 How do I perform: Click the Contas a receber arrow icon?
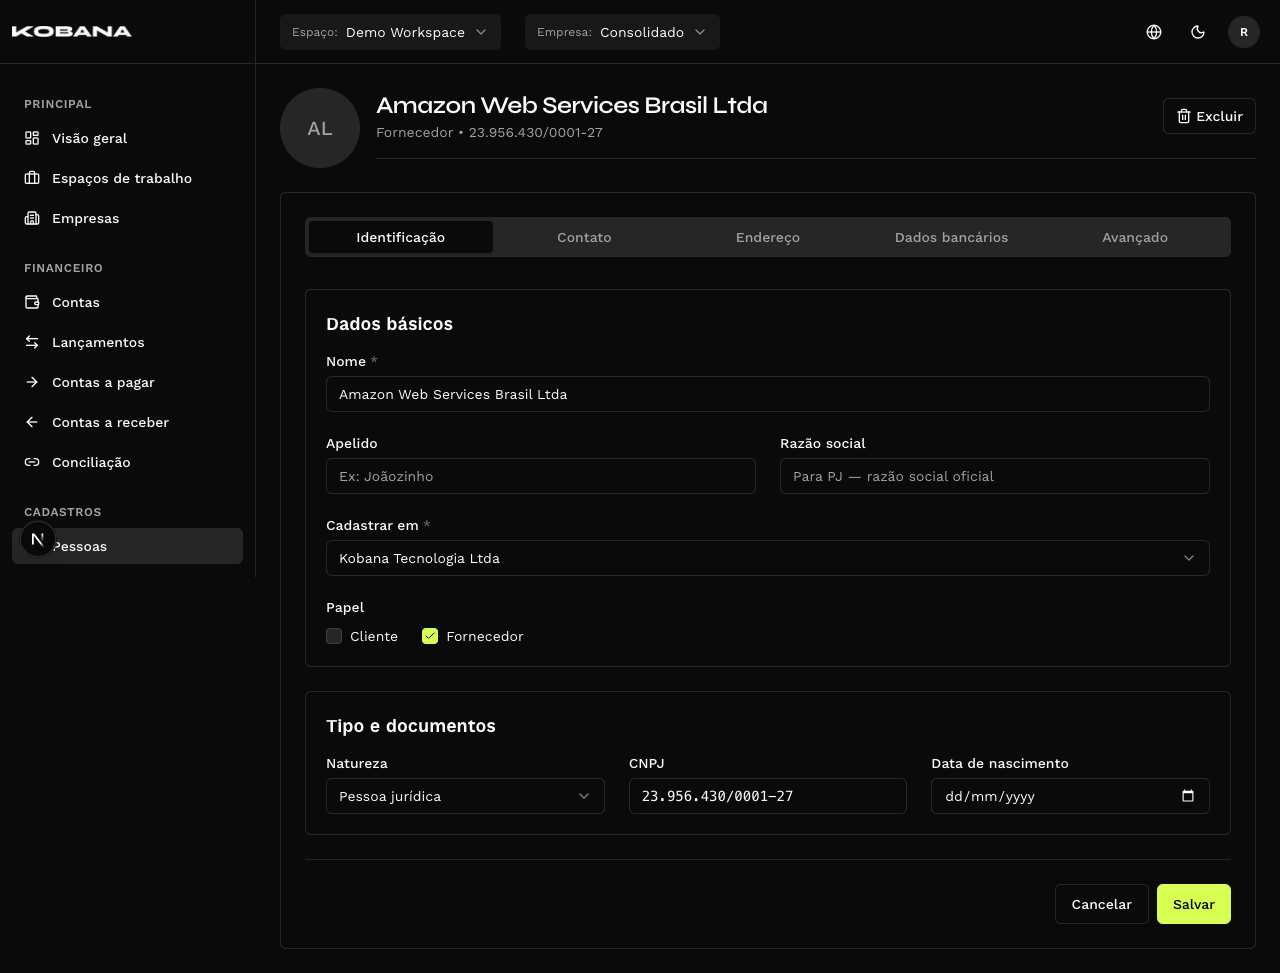pyautogui.click(x=32, y=422)
